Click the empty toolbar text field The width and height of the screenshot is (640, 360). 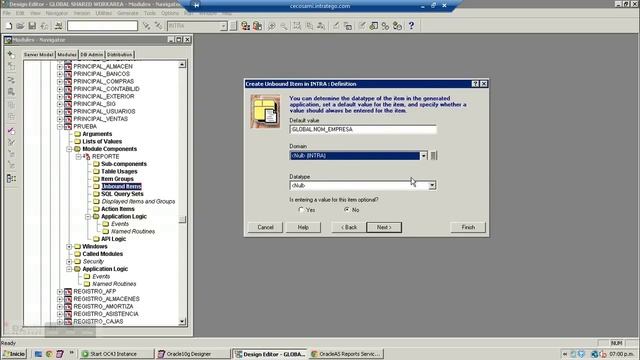tap(102, 26)
